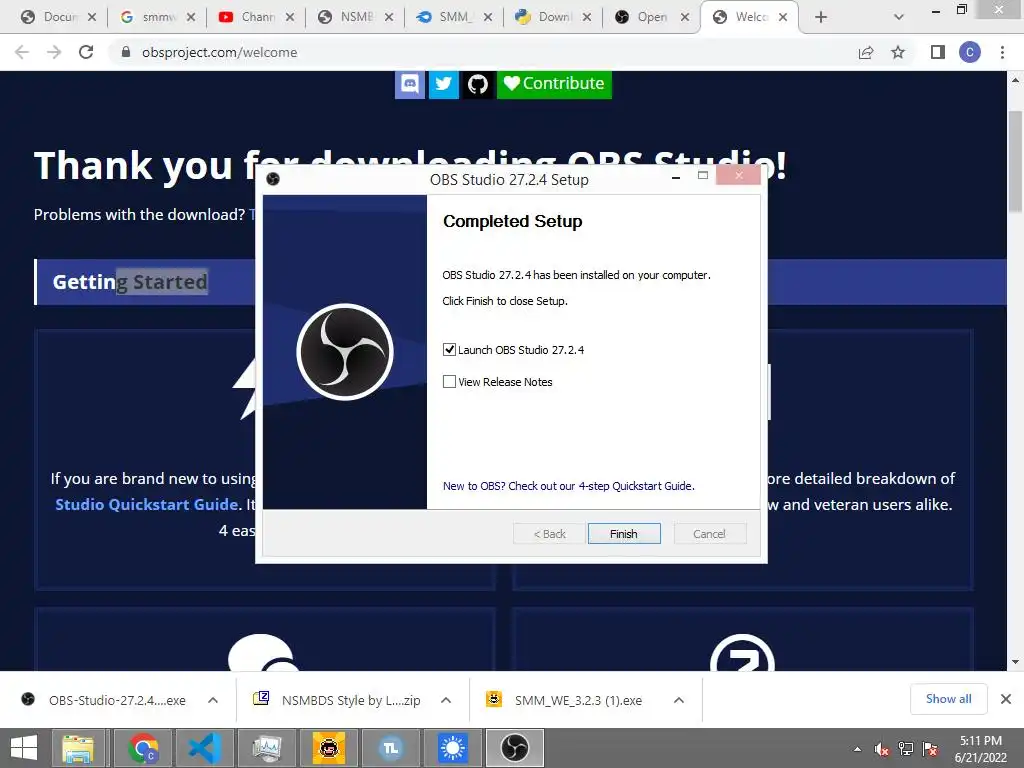The width and height of the screenshot is (1024, 768).
Task: Show hidden system tray icons
Action: click(x=857, y=750)
